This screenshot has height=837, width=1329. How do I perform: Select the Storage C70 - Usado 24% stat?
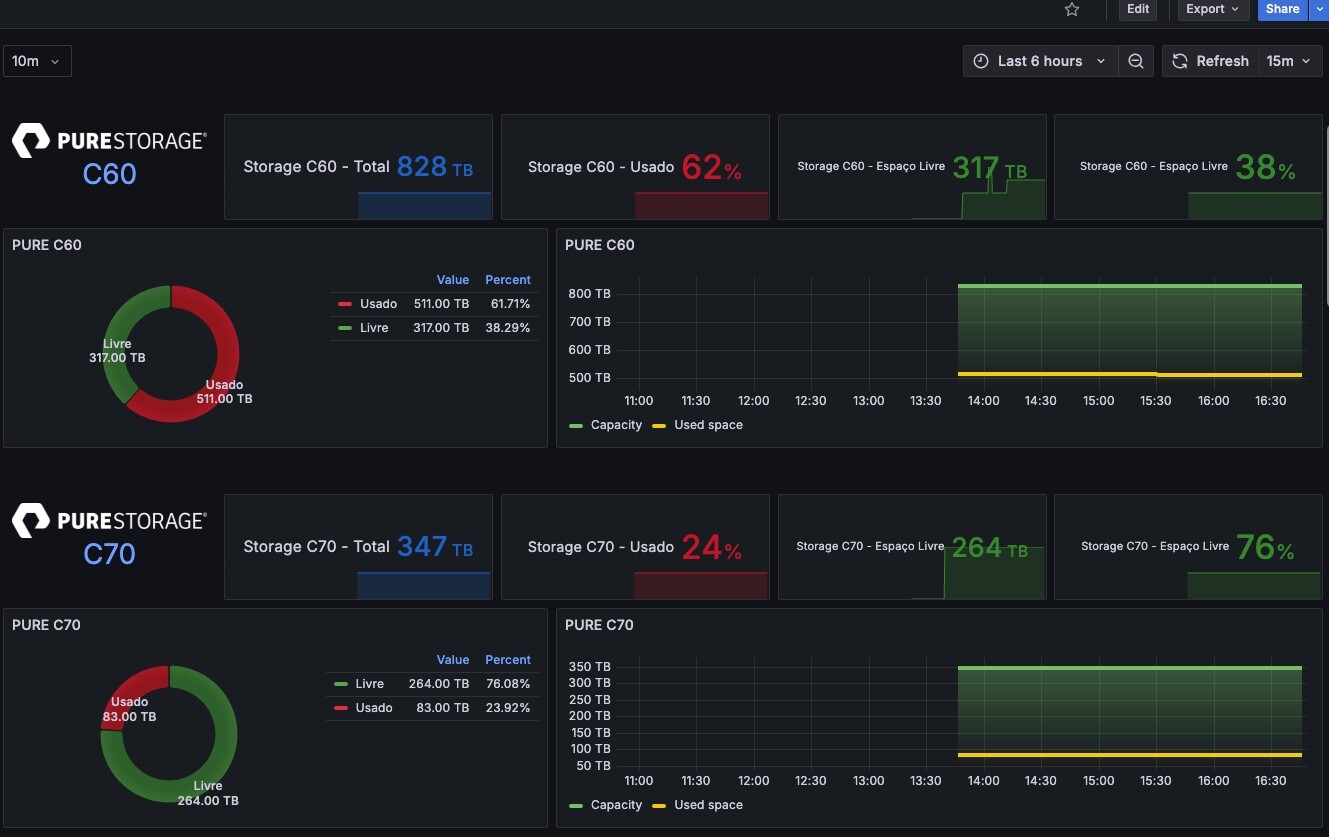(635, 547)
